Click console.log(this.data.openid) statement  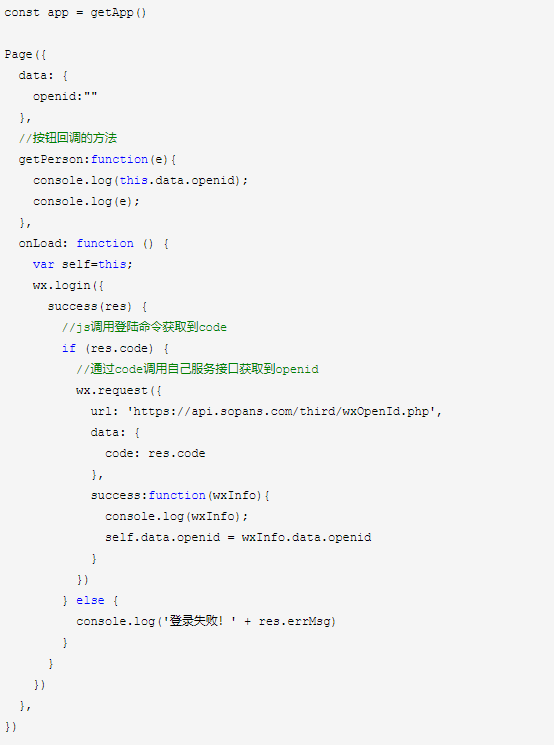click(x=141, y=181)
